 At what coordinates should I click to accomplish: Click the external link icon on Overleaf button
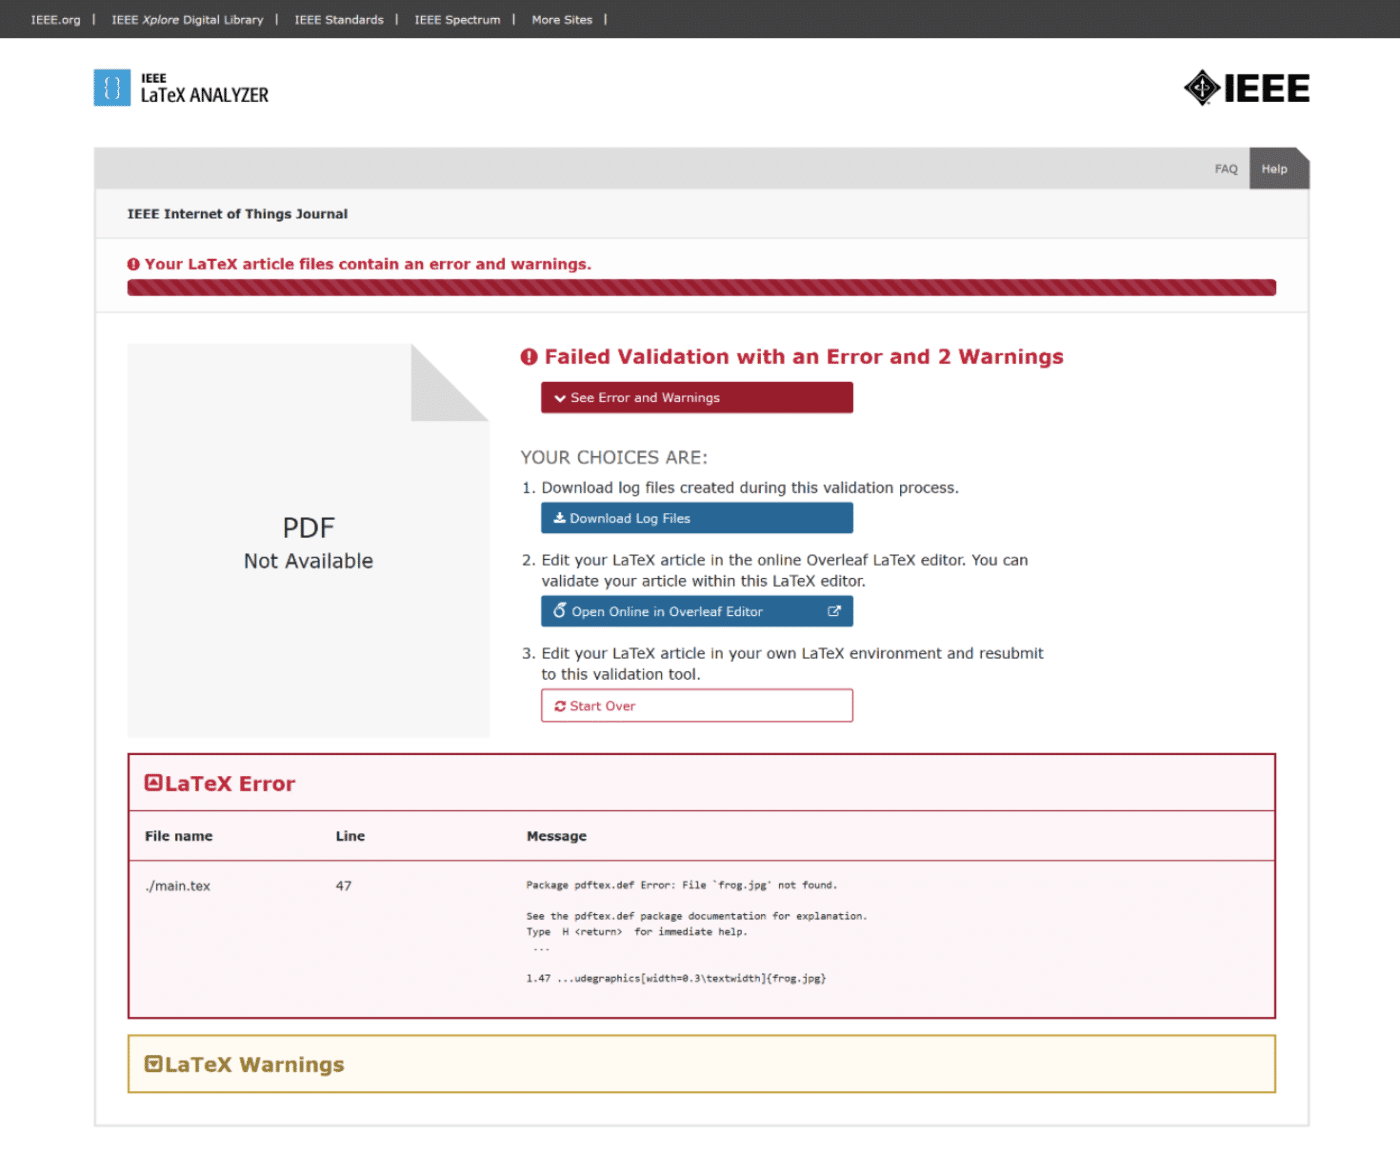tap(834, 611)
